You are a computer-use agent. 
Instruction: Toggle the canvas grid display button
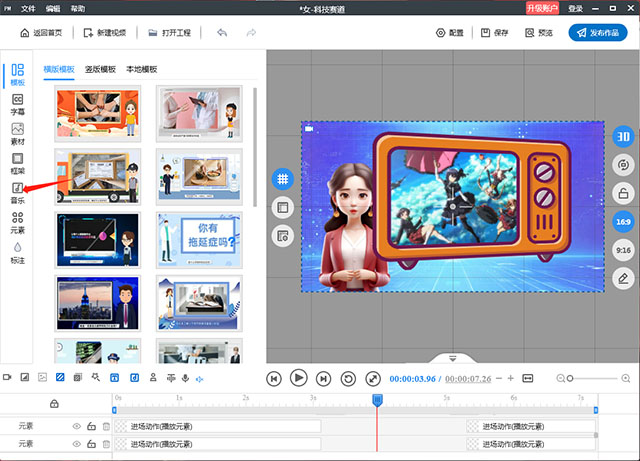click(x=283, y=178)
